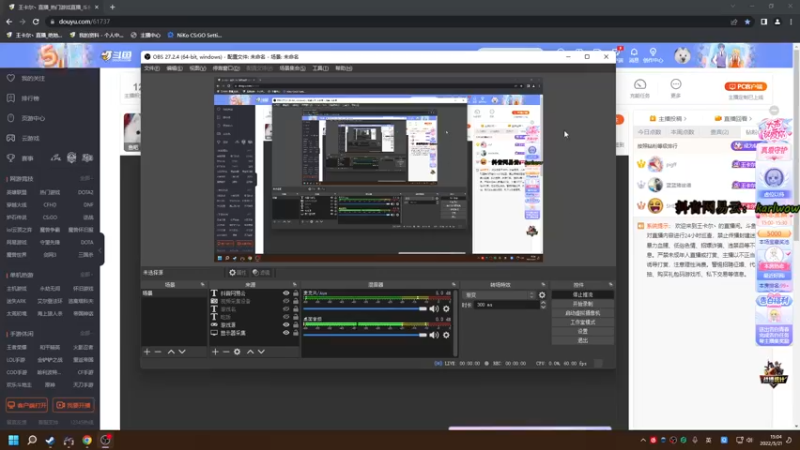800x450 pixels.
Task: Open the scene transition type dropdown
Action: click(498, 295)
